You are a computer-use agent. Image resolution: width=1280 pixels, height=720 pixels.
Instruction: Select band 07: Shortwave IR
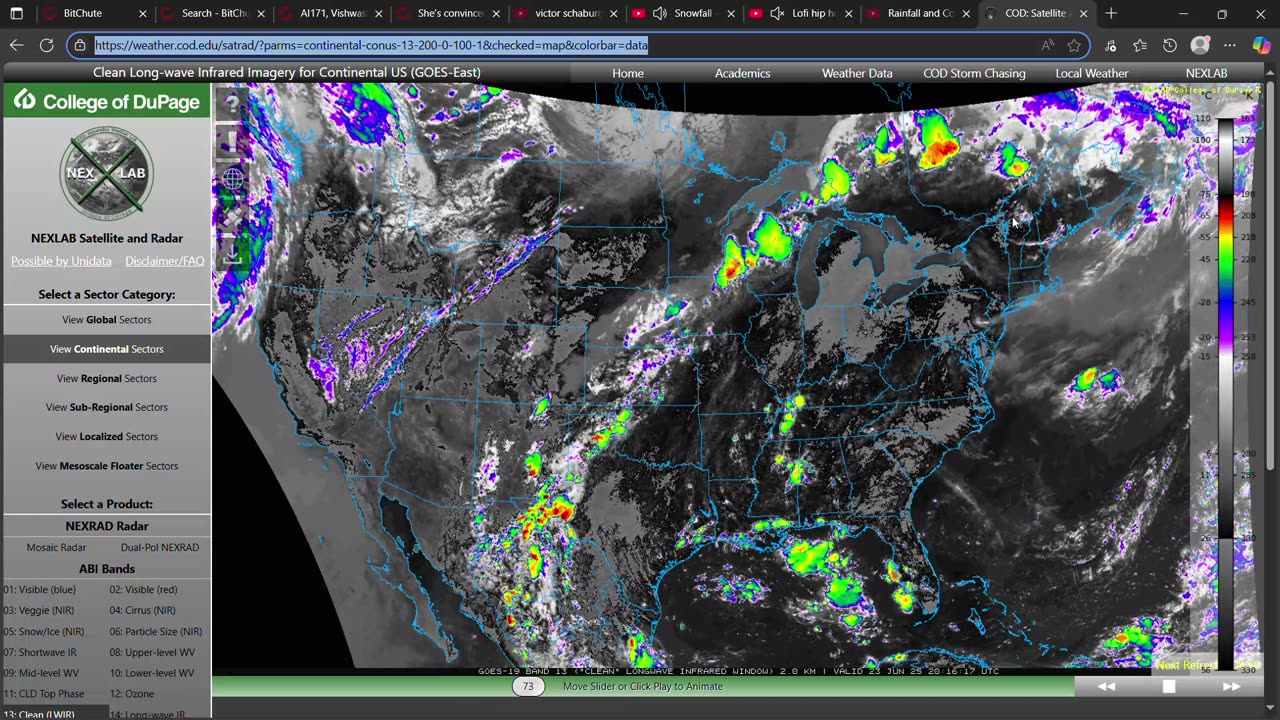[40, 652]
